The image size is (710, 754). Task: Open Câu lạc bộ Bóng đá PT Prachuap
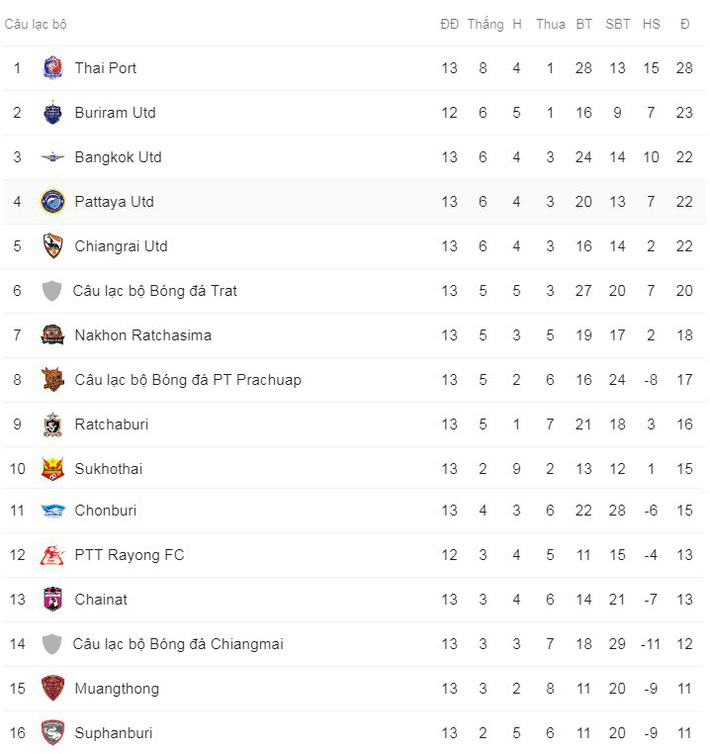[187, 380]
